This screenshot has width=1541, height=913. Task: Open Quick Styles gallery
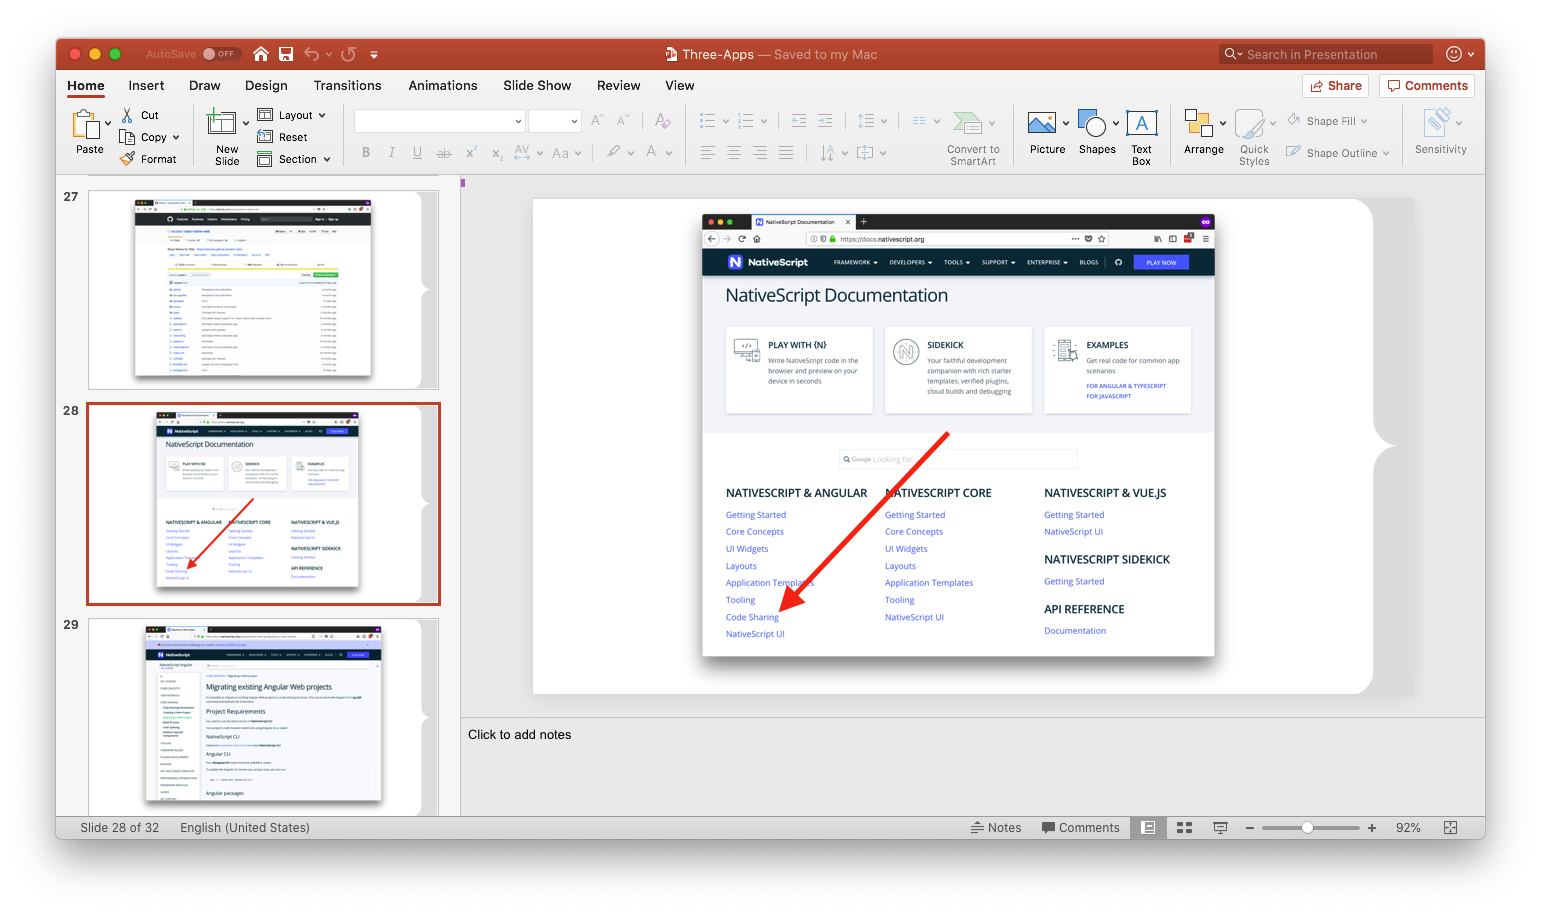pyautogui.click(x=1254, y=138)
